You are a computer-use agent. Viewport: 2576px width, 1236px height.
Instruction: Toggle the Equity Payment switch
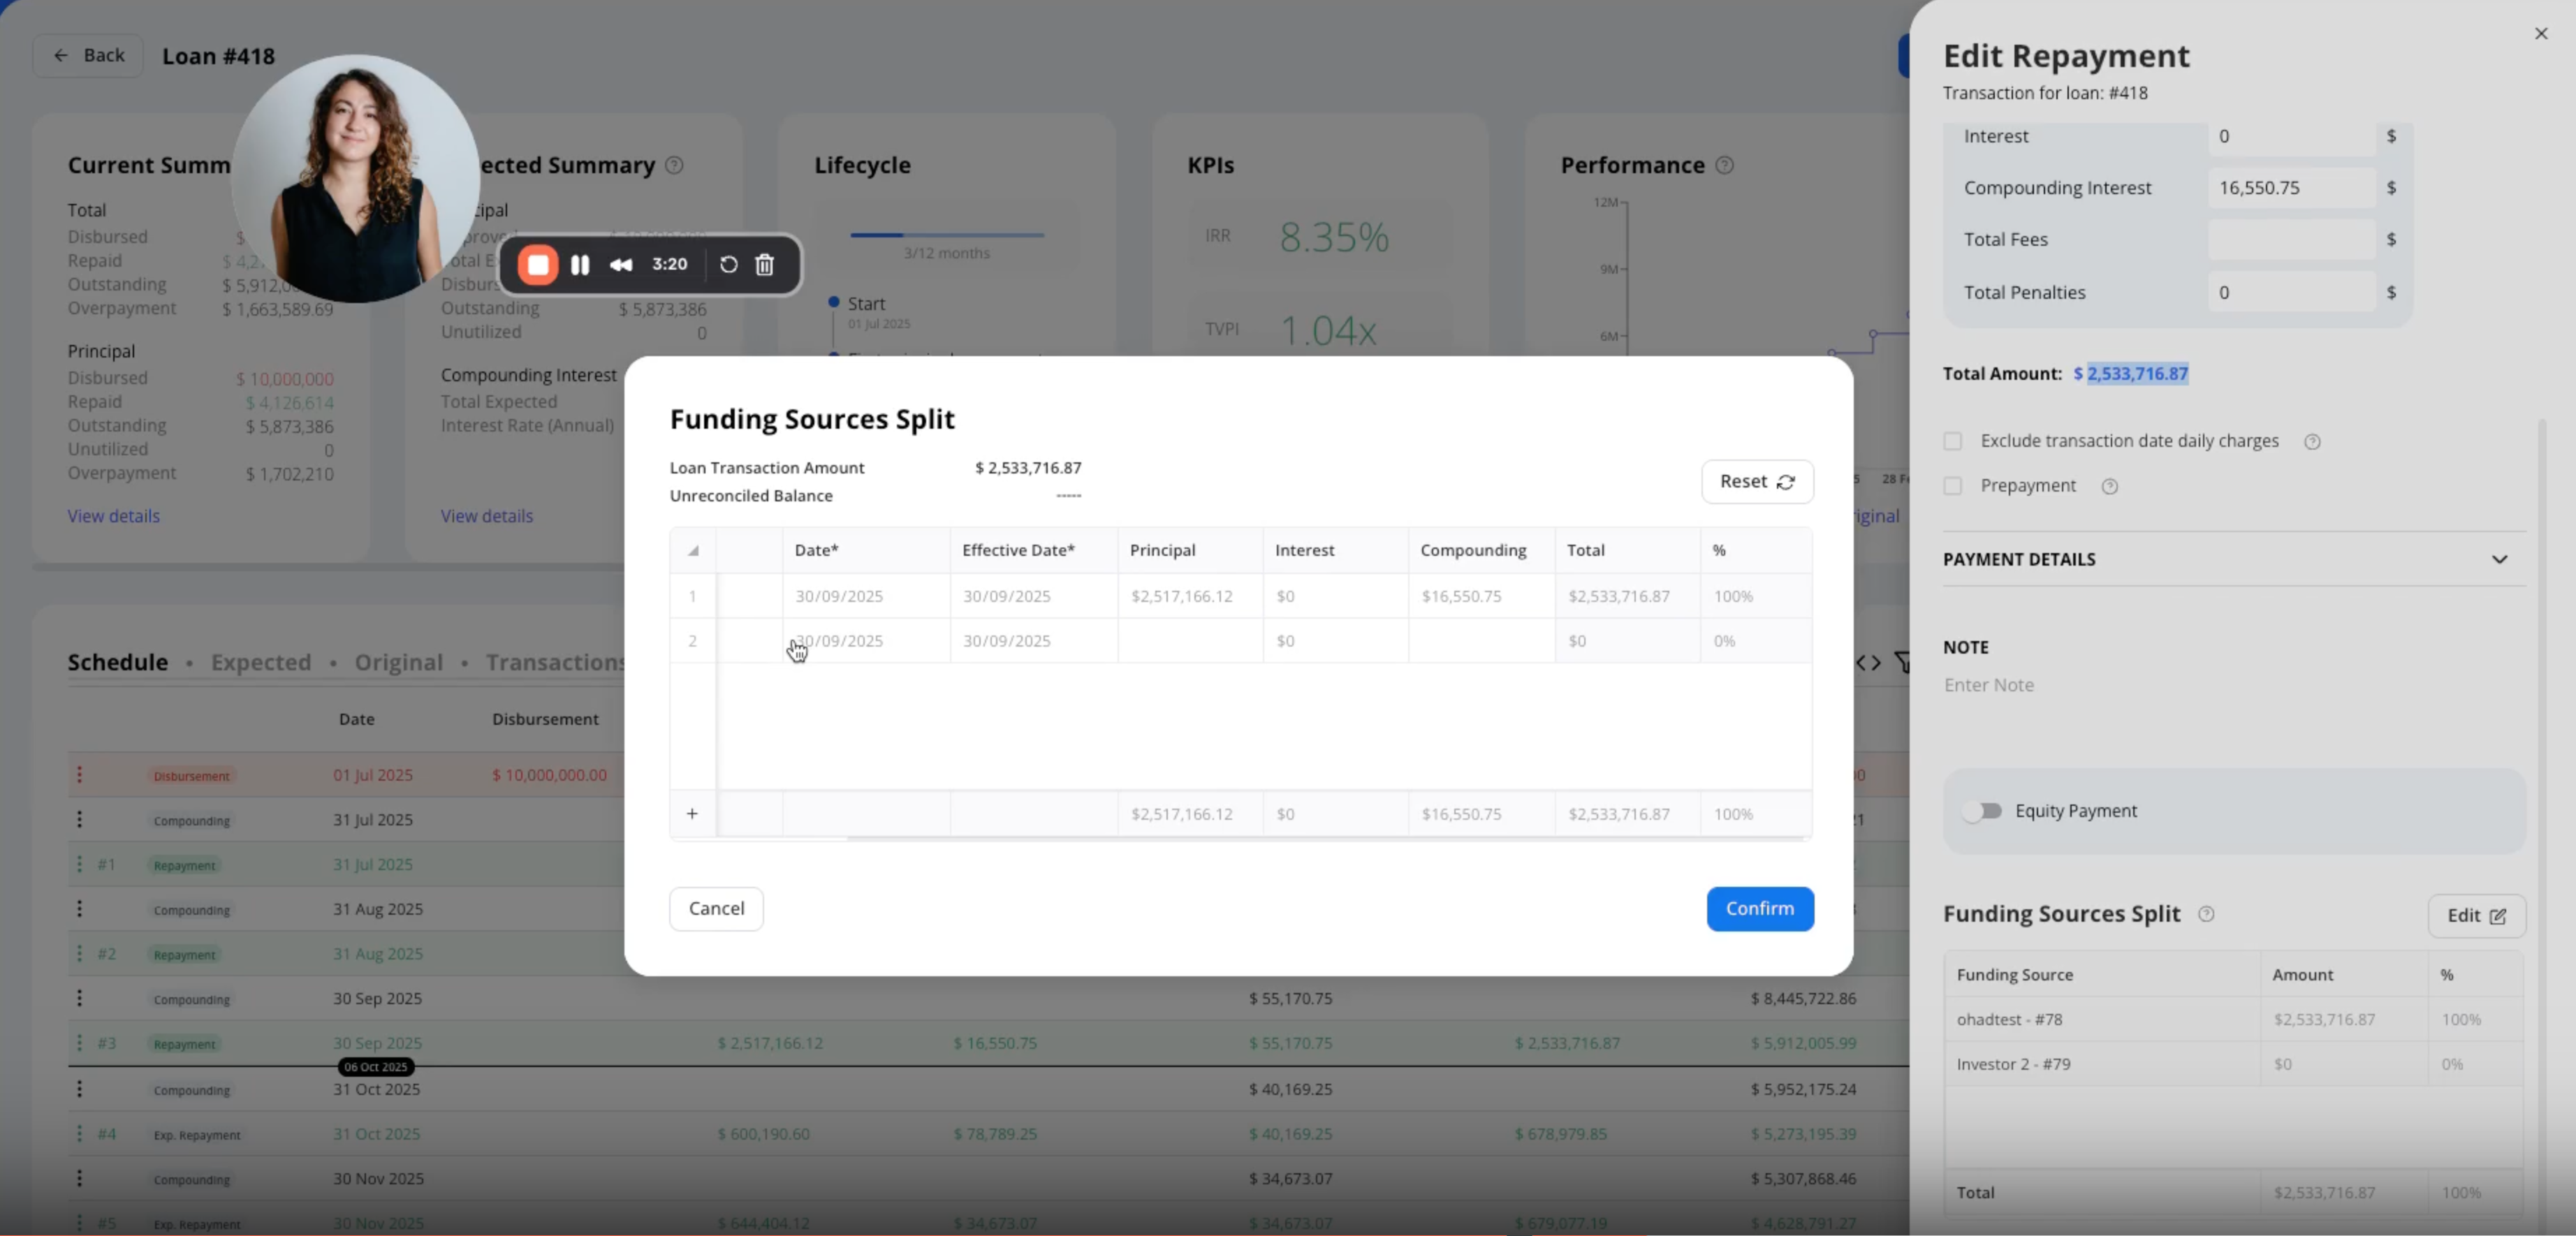[1982, 811]
